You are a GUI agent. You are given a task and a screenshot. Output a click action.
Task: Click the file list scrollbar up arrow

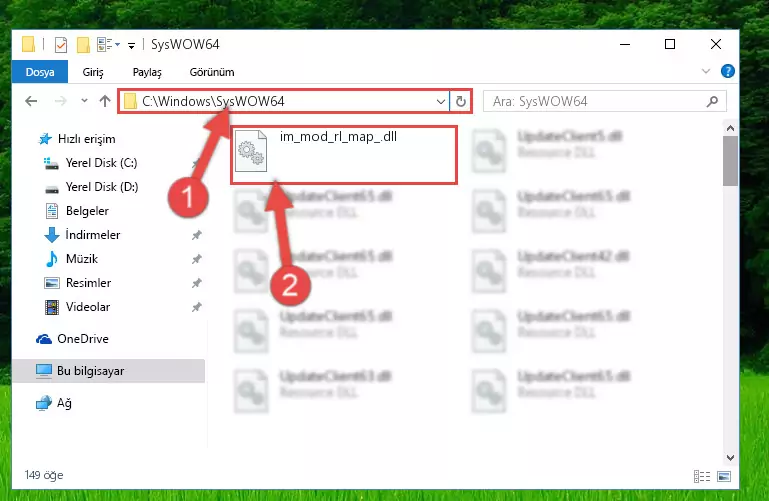pyautogui.click(x=730, y=128)
